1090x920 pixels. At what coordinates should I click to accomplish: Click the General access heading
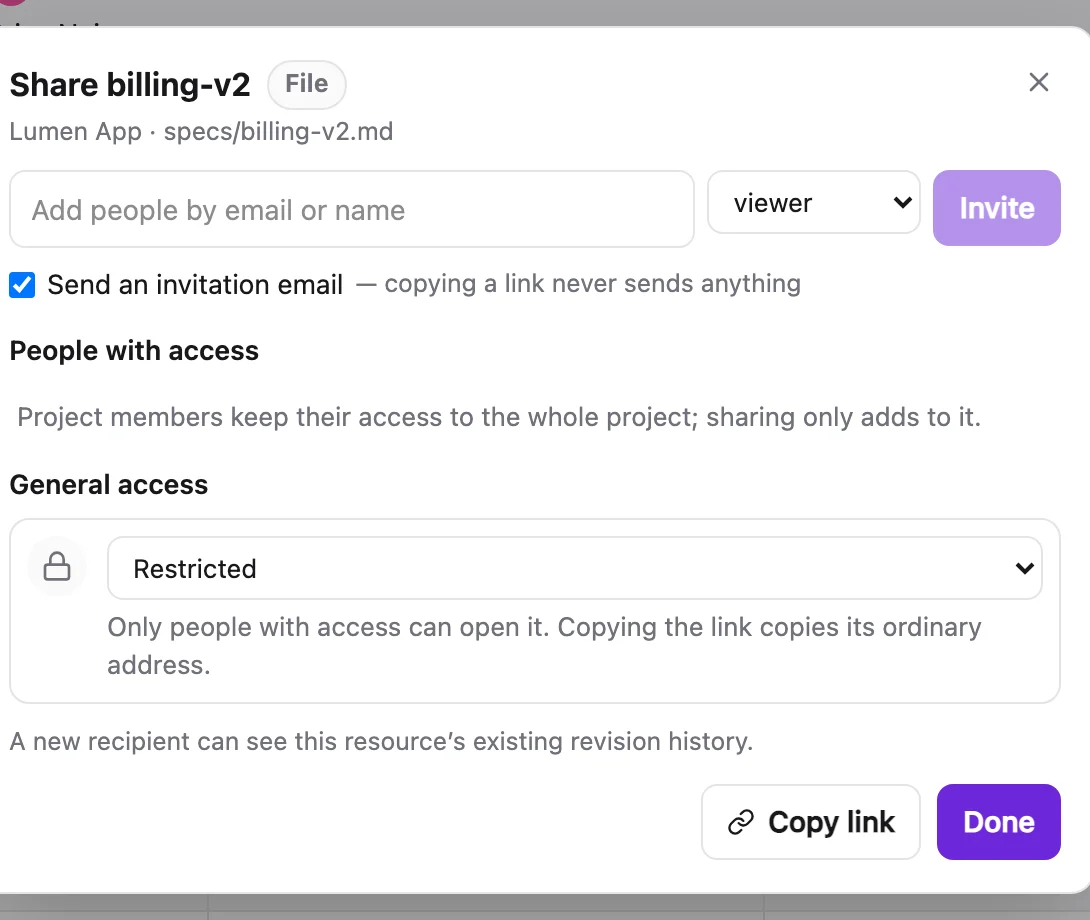click(109, 485)
